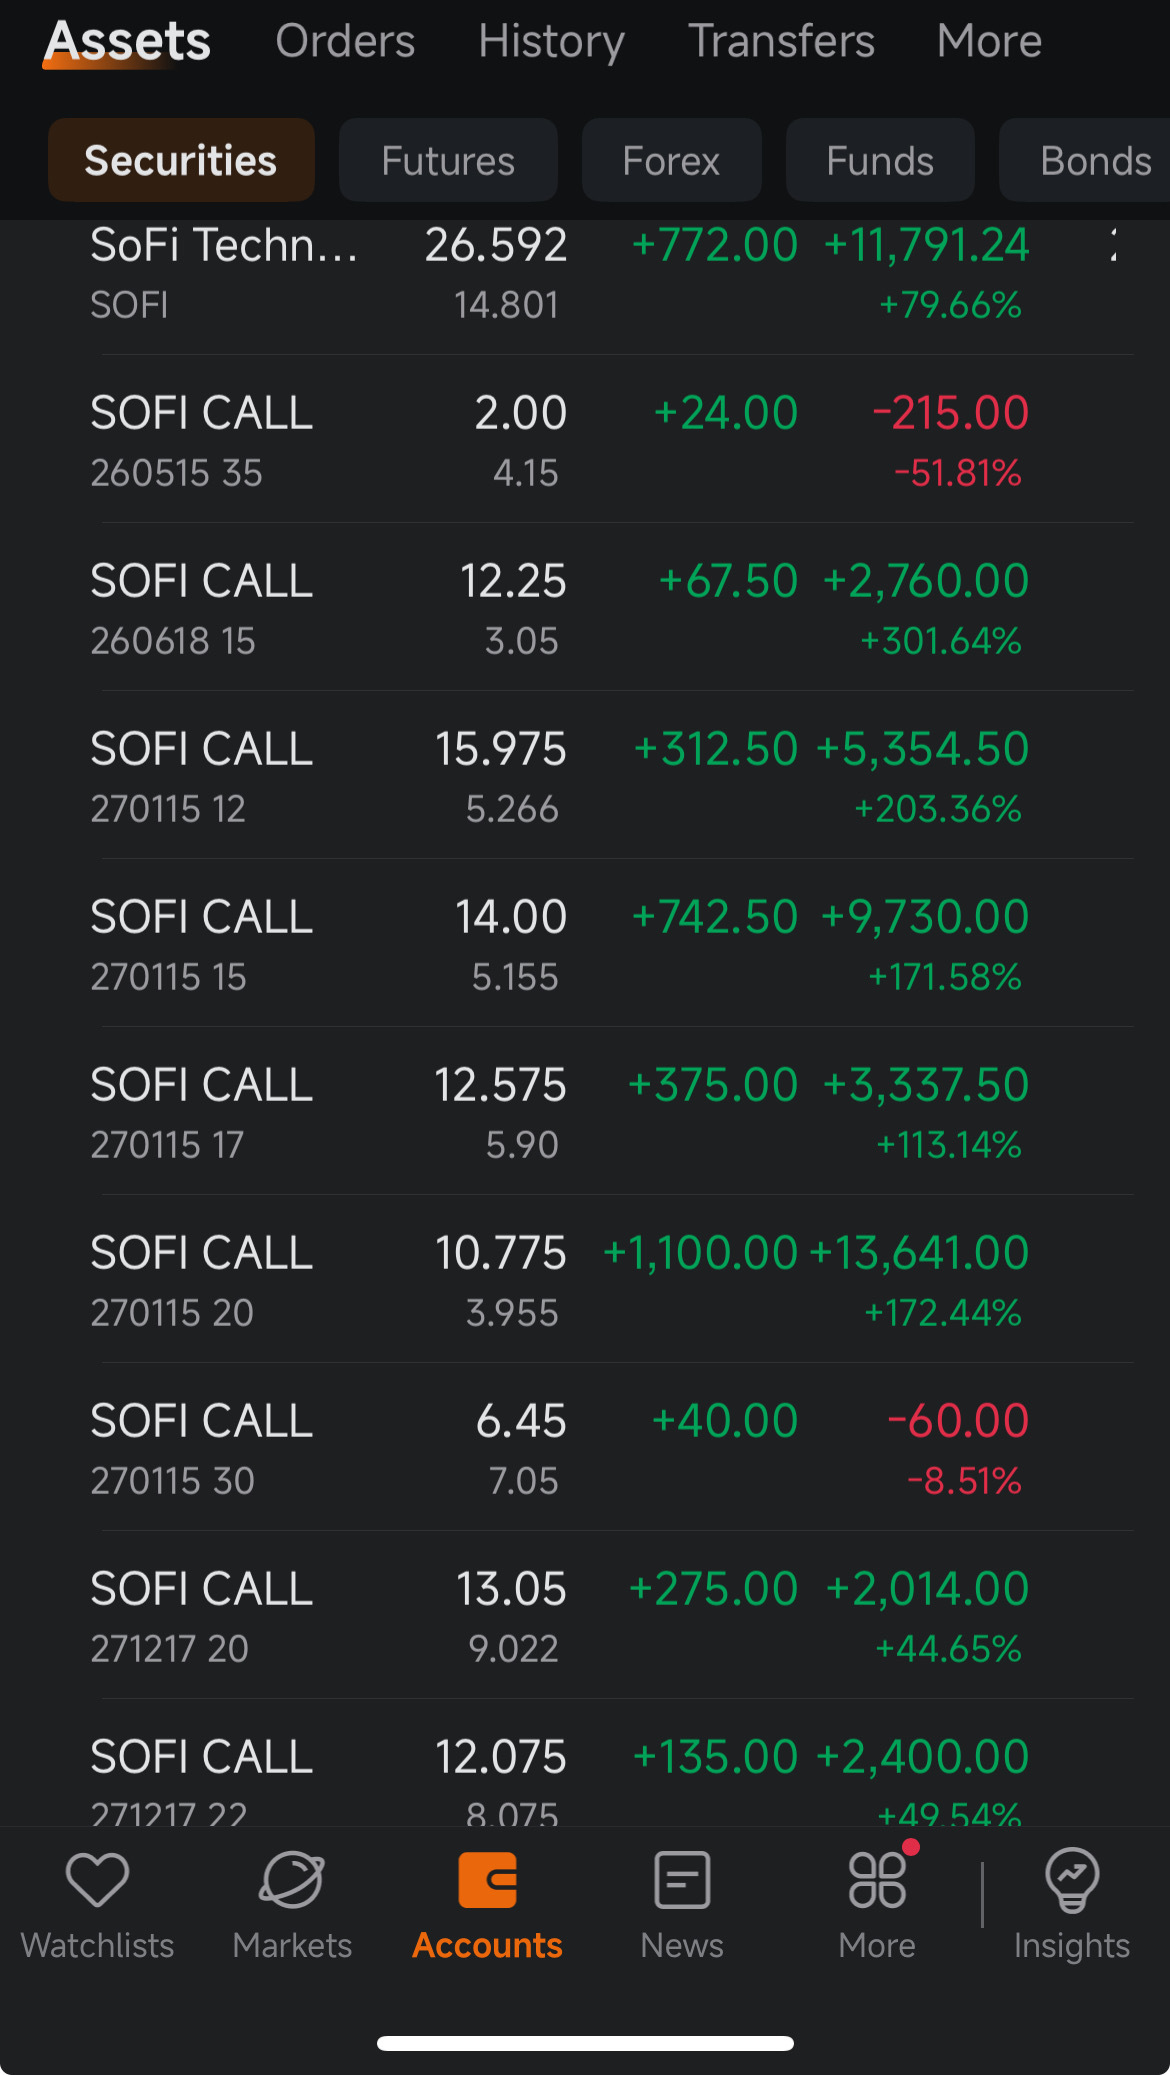Go to Markets planet icon
Screen dimensions: 1170x2075
292,1880
